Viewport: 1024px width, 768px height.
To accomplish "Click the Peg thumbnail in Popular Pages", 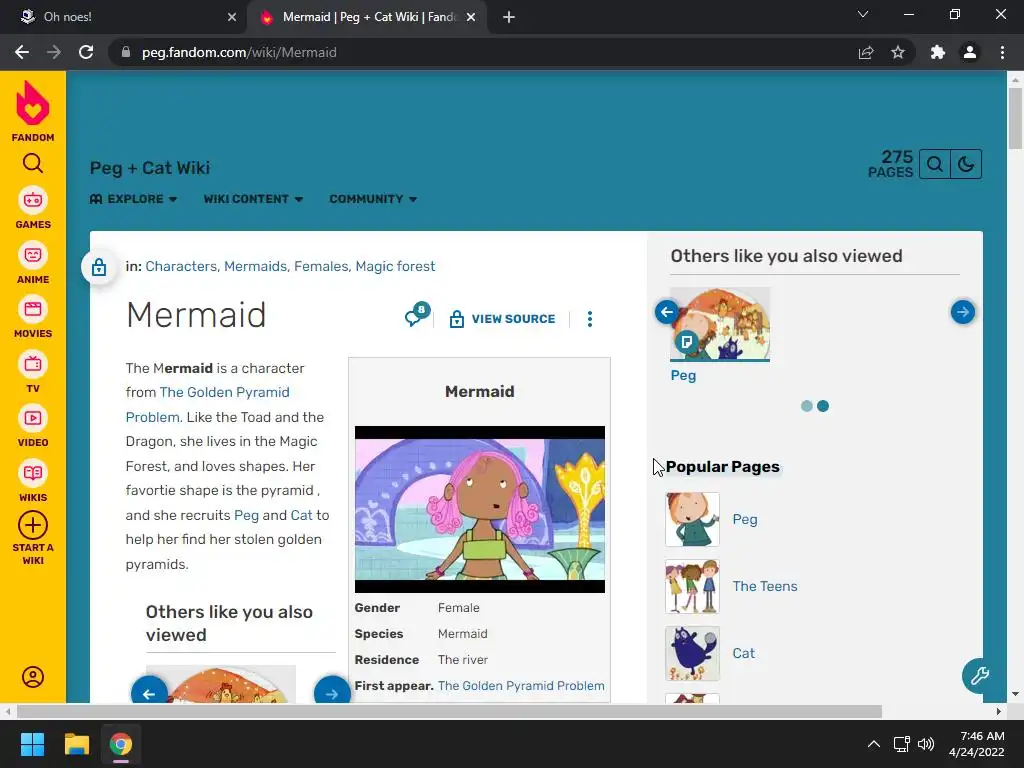I will coord(692,520).
